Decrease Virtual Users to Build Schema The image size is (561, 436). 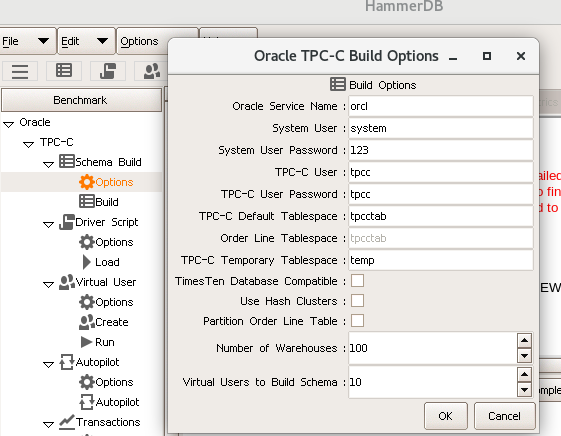[525, 390]
